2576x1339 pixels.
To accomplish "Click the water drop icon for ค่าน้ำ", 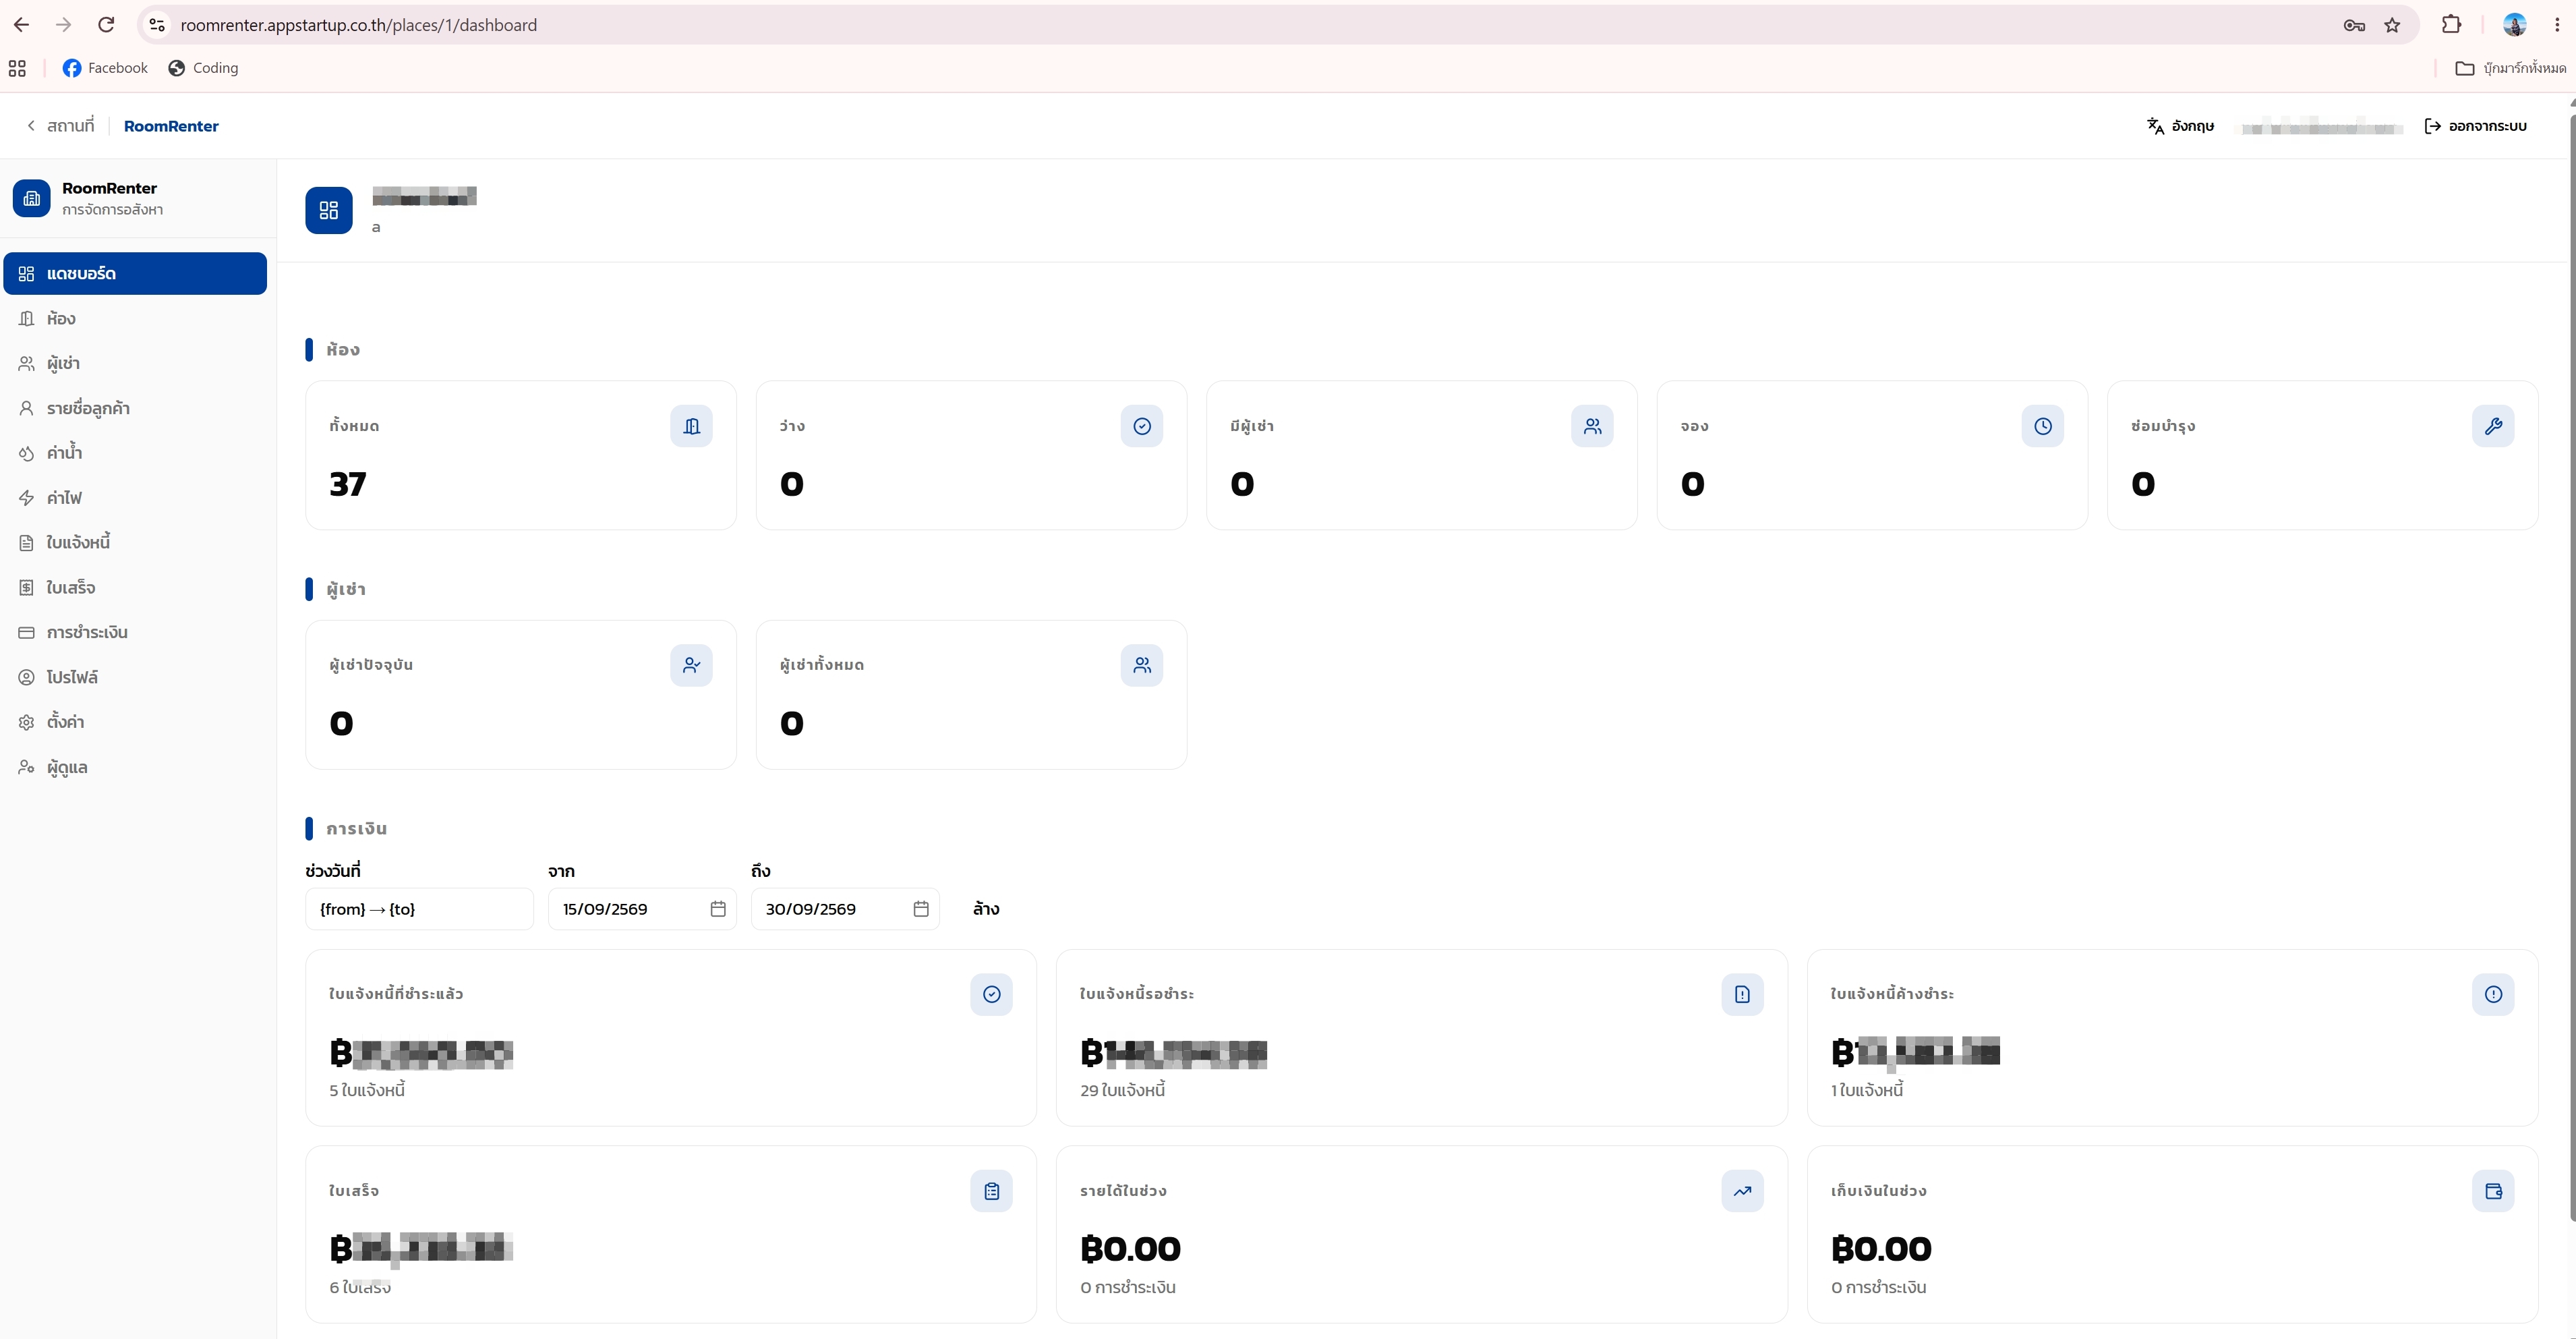I will tap(27, 453).
